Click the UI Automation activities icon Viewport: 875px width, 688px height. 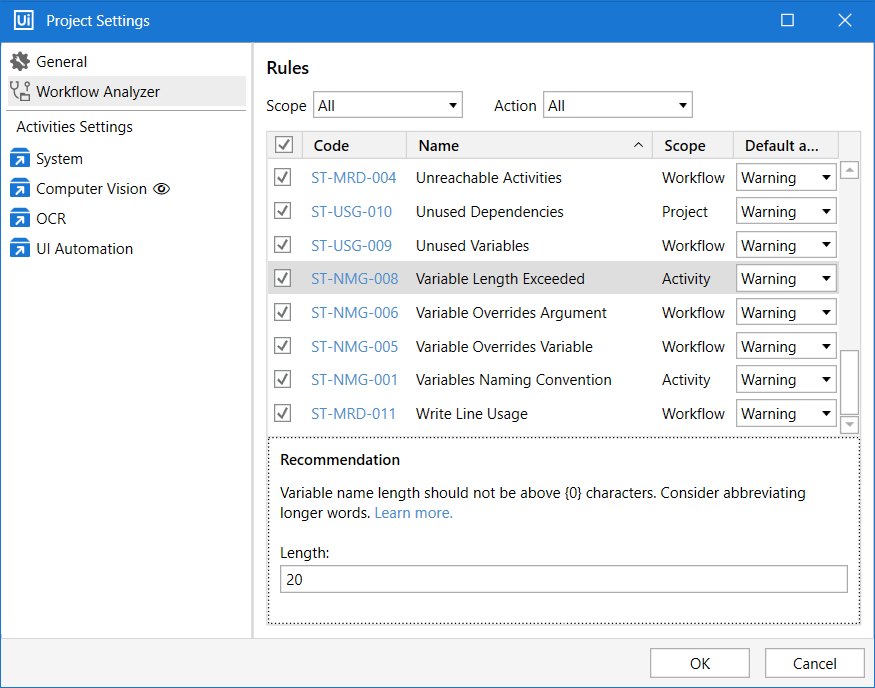point(20,249)
